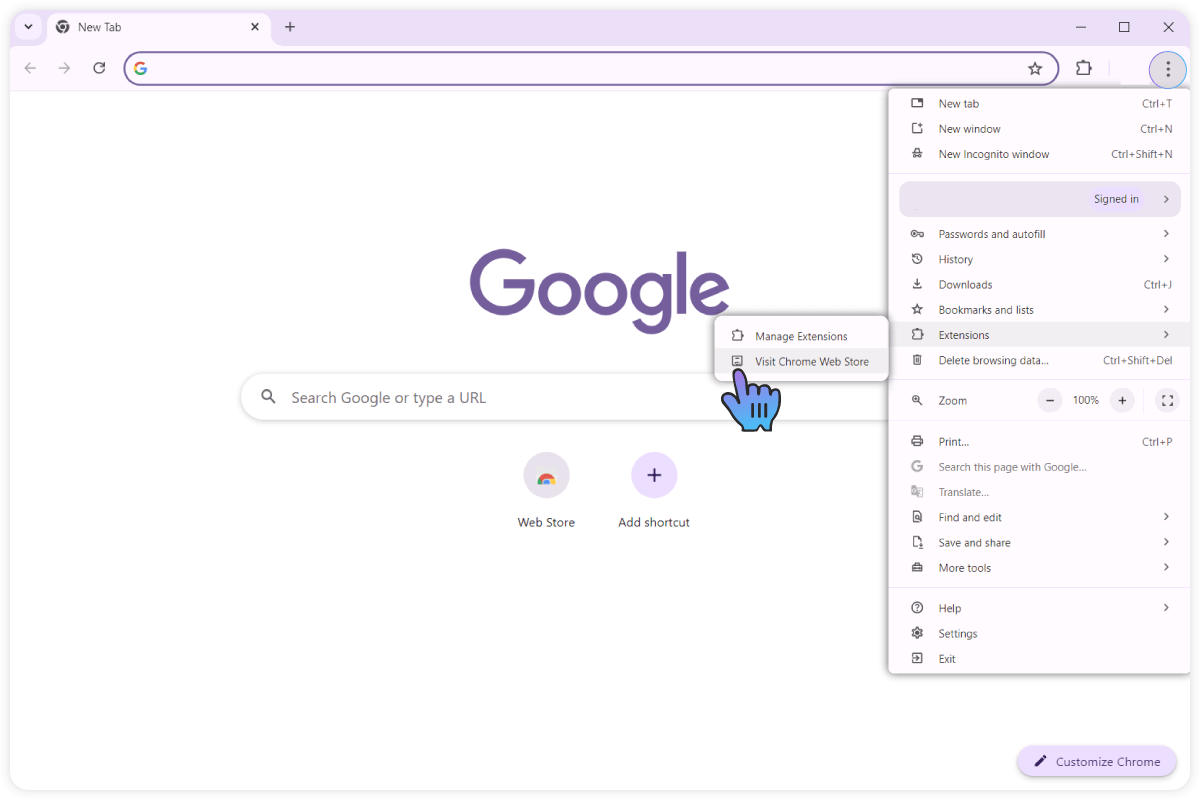
Task: Open Settings from the Chrome menu
Action: (957, 634)
